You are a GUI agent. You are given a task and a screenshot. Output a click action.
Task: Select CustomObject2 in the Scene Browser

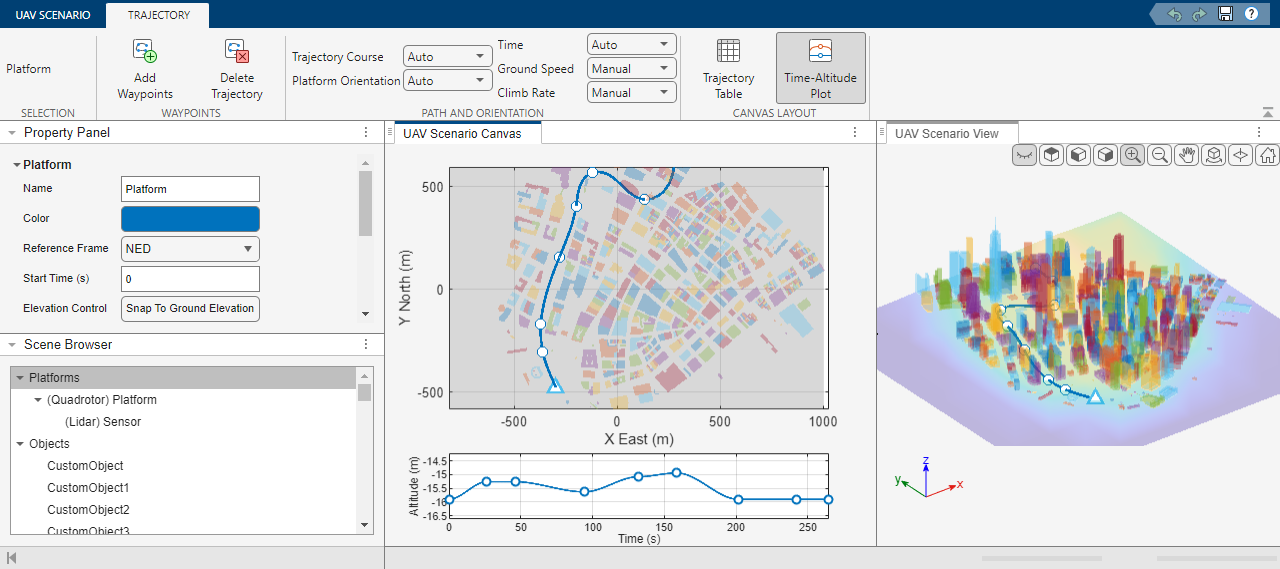(89, 510)
